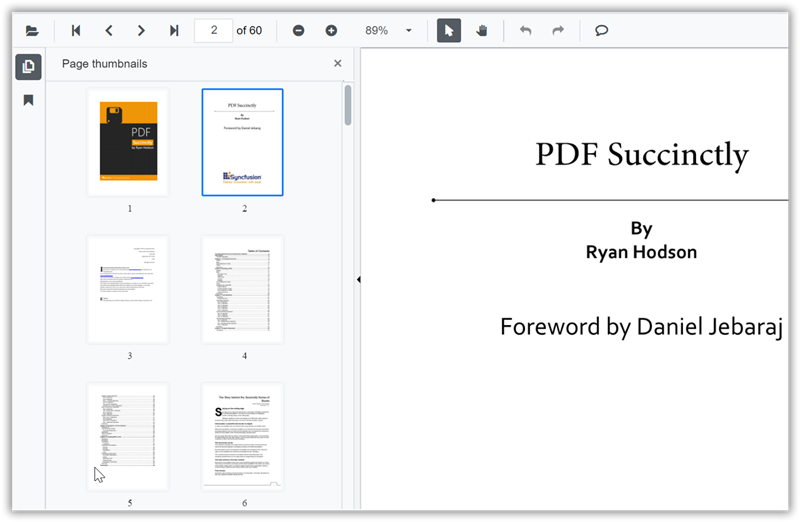Enable the text selection cursor tool
The width and height of the screenshot is (800, 522).
[449, 31]
